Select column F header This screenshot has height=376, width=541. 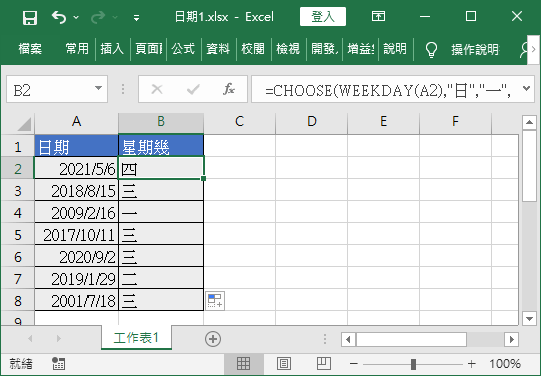click(x=455, y=122)
